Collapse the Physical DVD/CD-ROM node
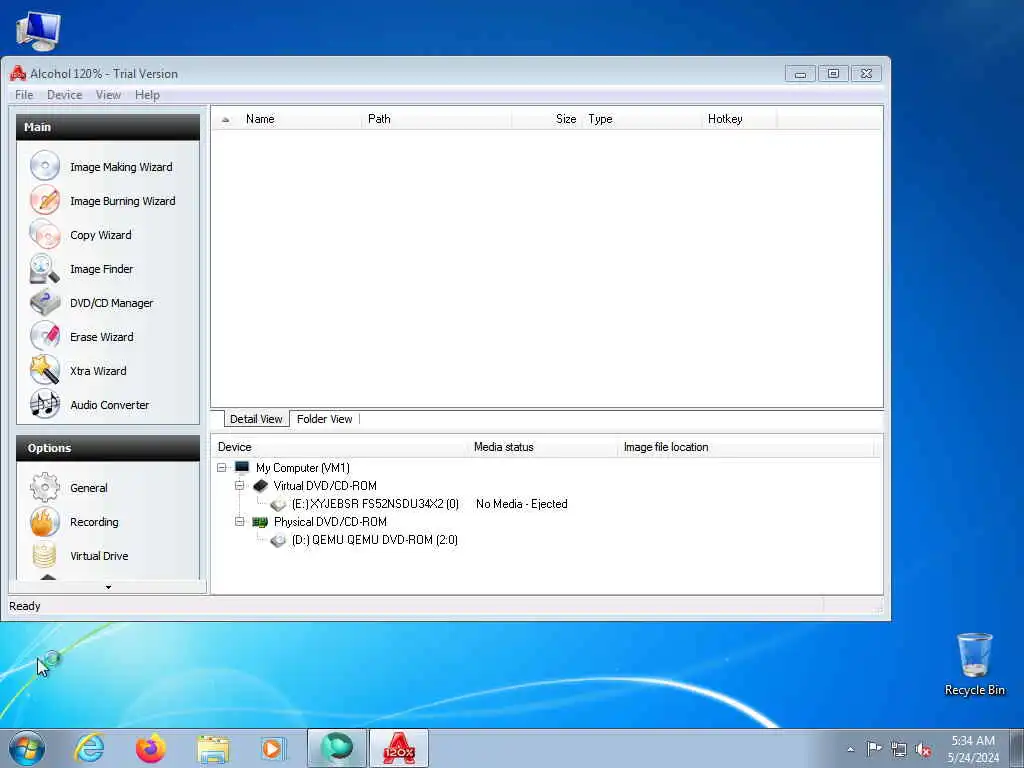Screen dimensions: 1024x768 [240, 522]
